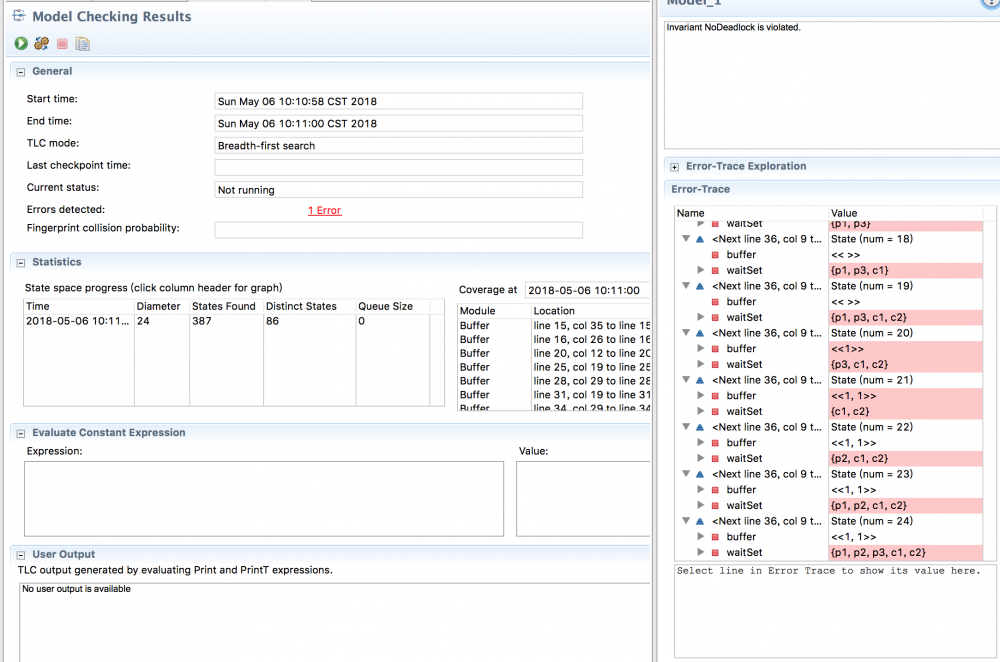
Task: Expand buffer under State 24
Action: tap(700, 537)
